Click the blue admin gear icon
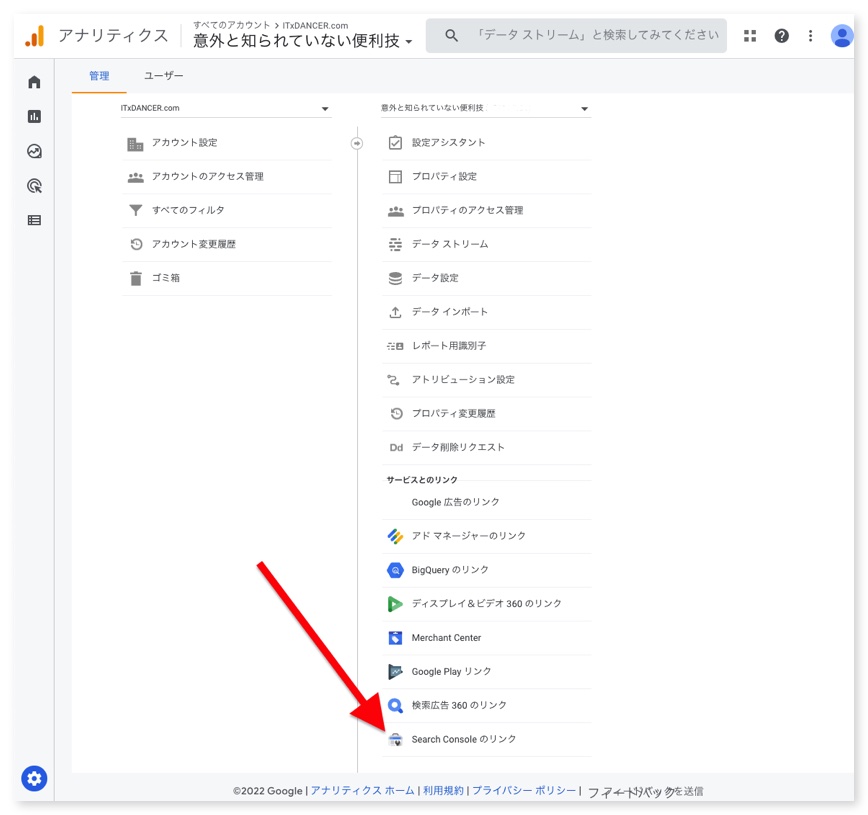This screenshot has width=868, height=815. click(x=34, y=778)
